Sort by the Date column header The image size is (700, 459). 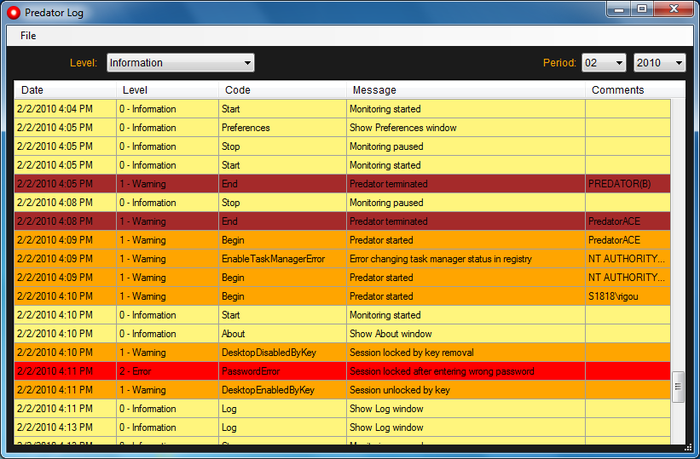(x=65, y=90)
